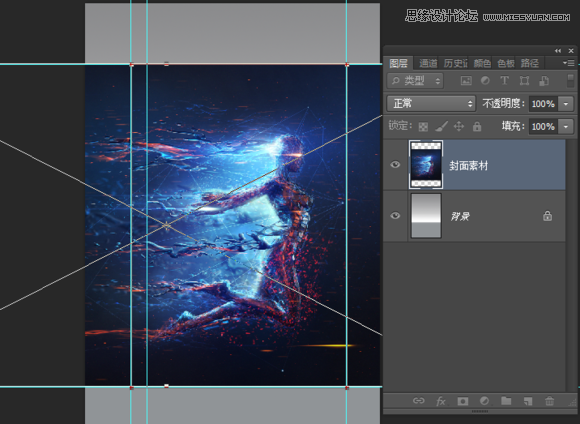Open the 颜色 (Color) tab
Image resolution: width=580 pixels, height=424 pixels.
click(x=482, y=63)
